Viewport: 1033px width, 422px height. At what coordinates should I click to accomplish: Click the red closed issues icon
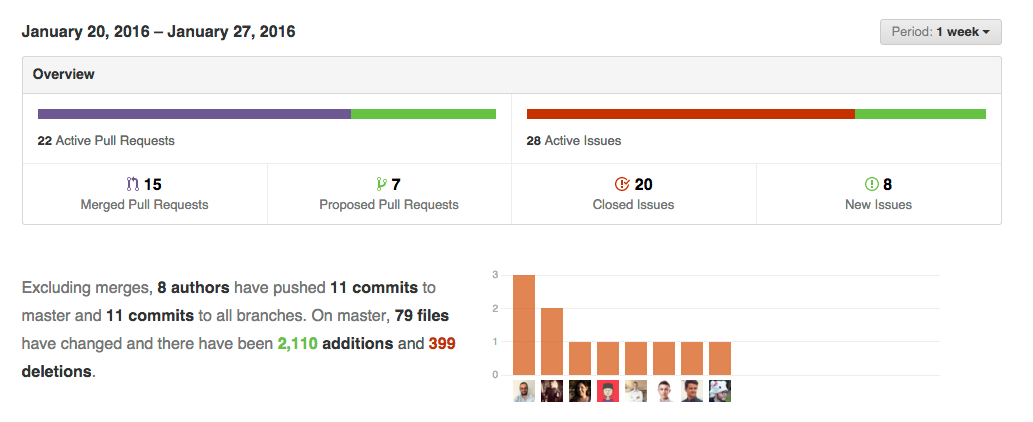(x=622, y=184)
